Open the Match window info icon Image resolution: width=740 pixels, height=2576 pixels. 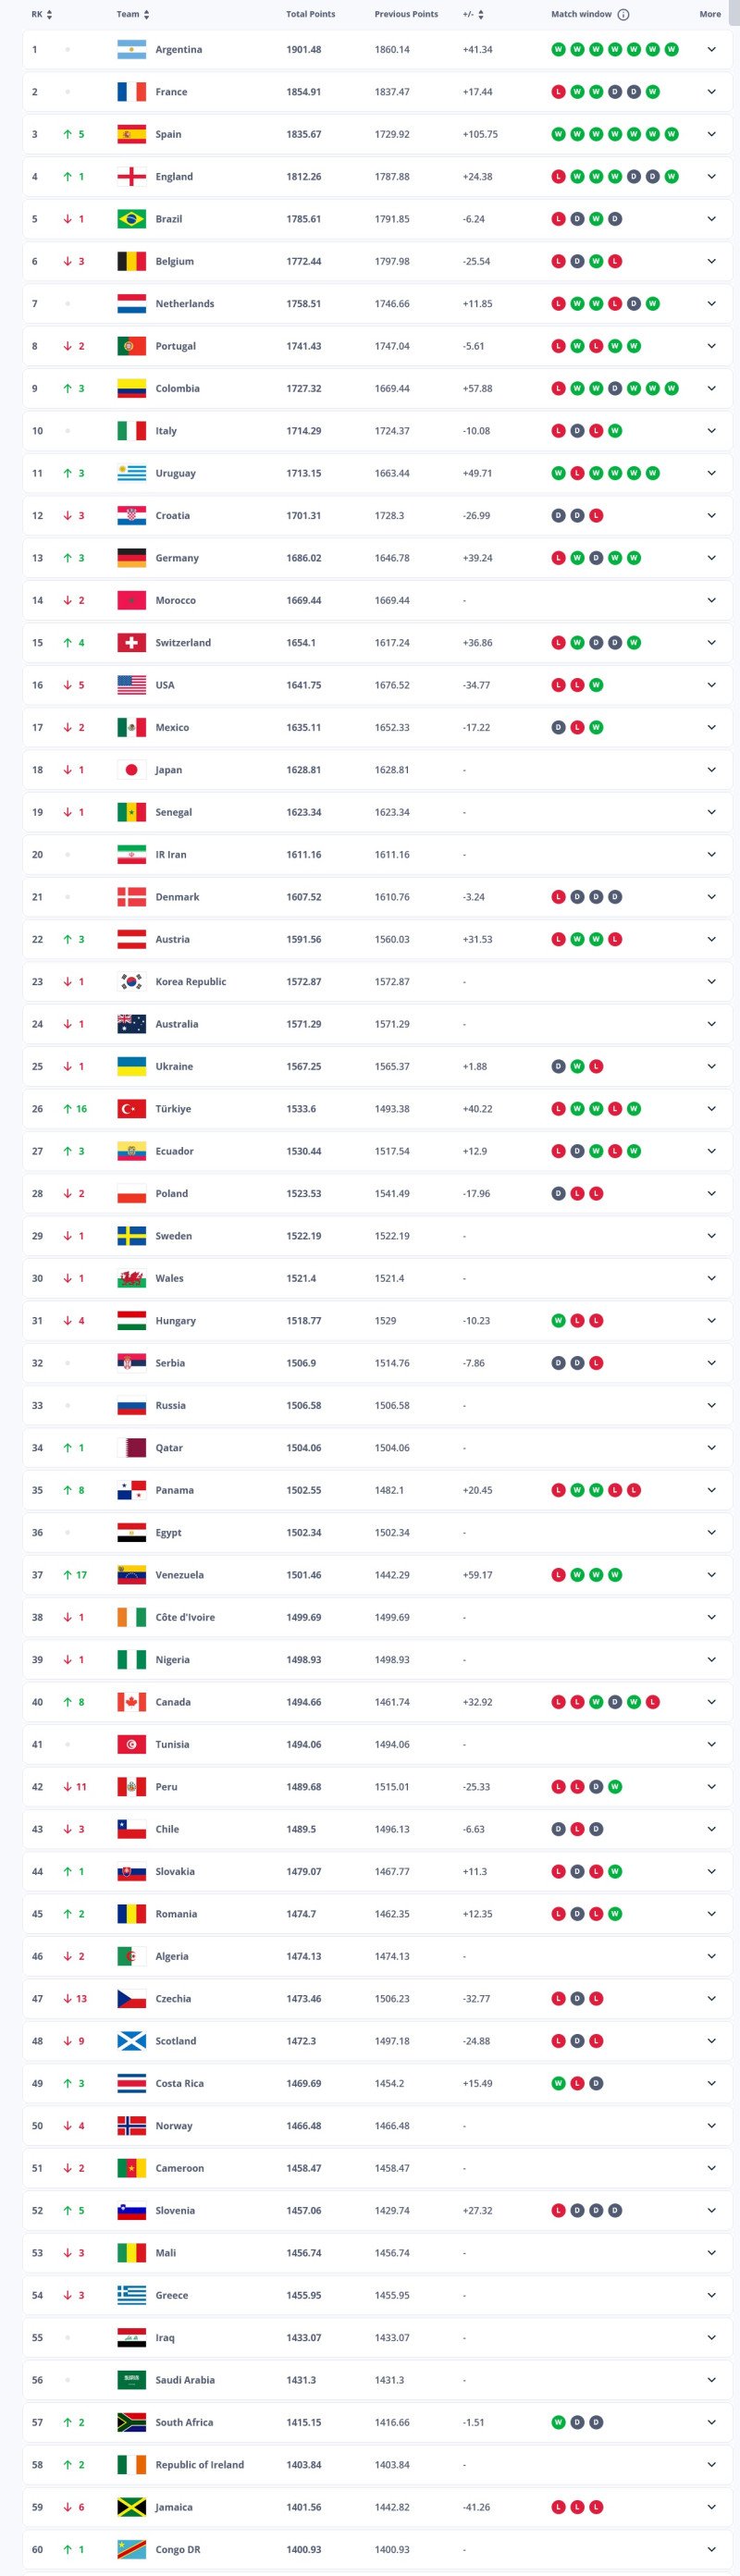coord(623,14)
